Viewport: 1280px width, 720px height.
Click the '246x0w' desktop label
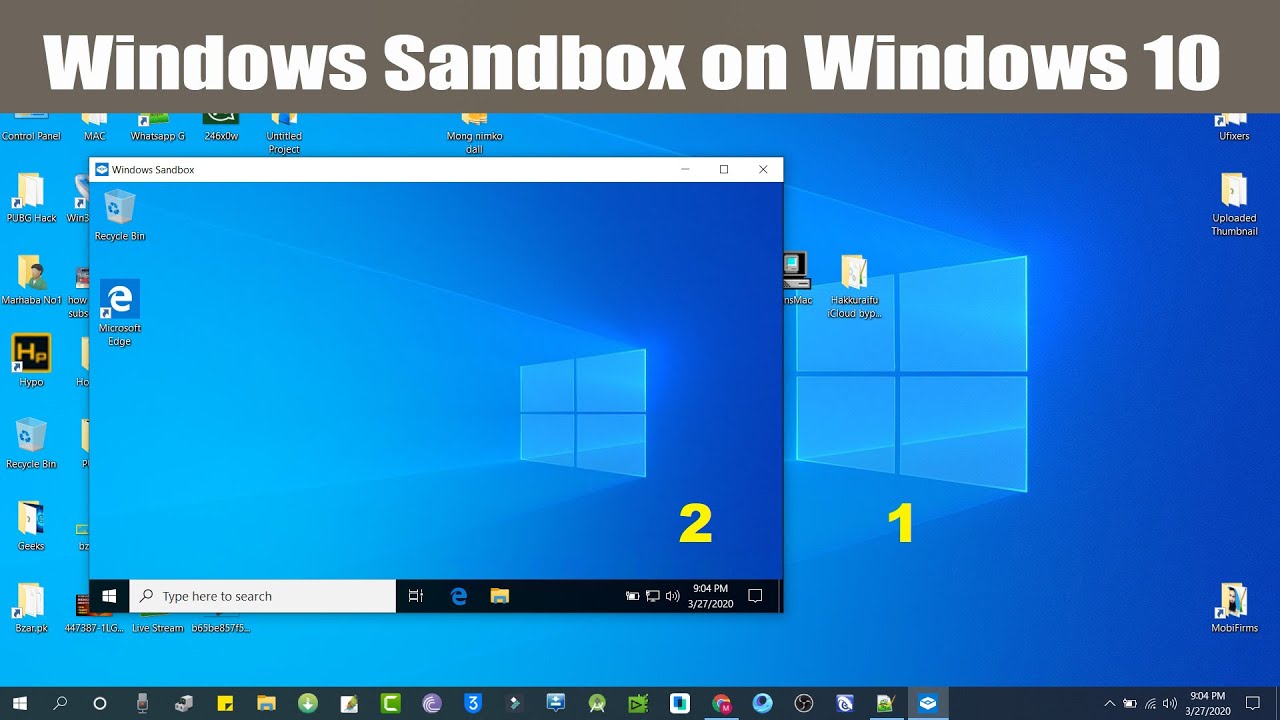(221, 136)
